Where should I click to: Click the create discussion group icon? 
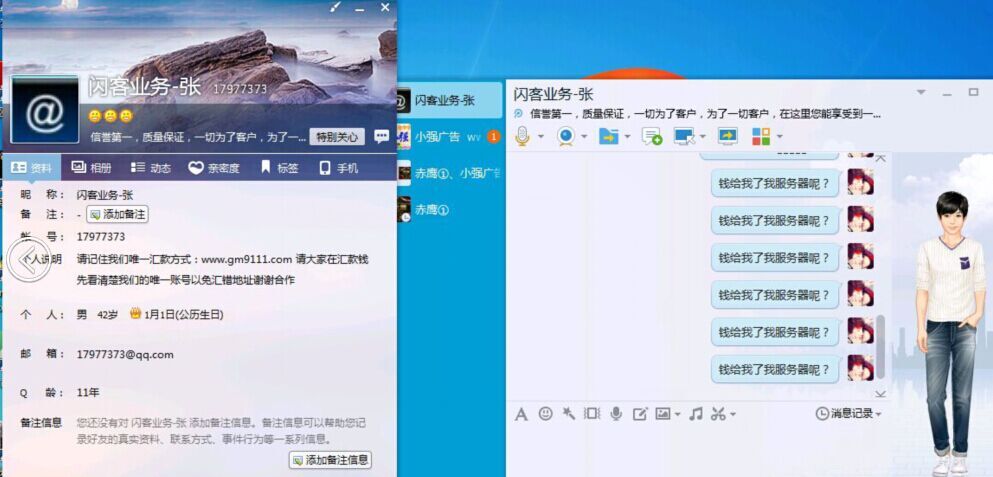click(x=652, y=136)
